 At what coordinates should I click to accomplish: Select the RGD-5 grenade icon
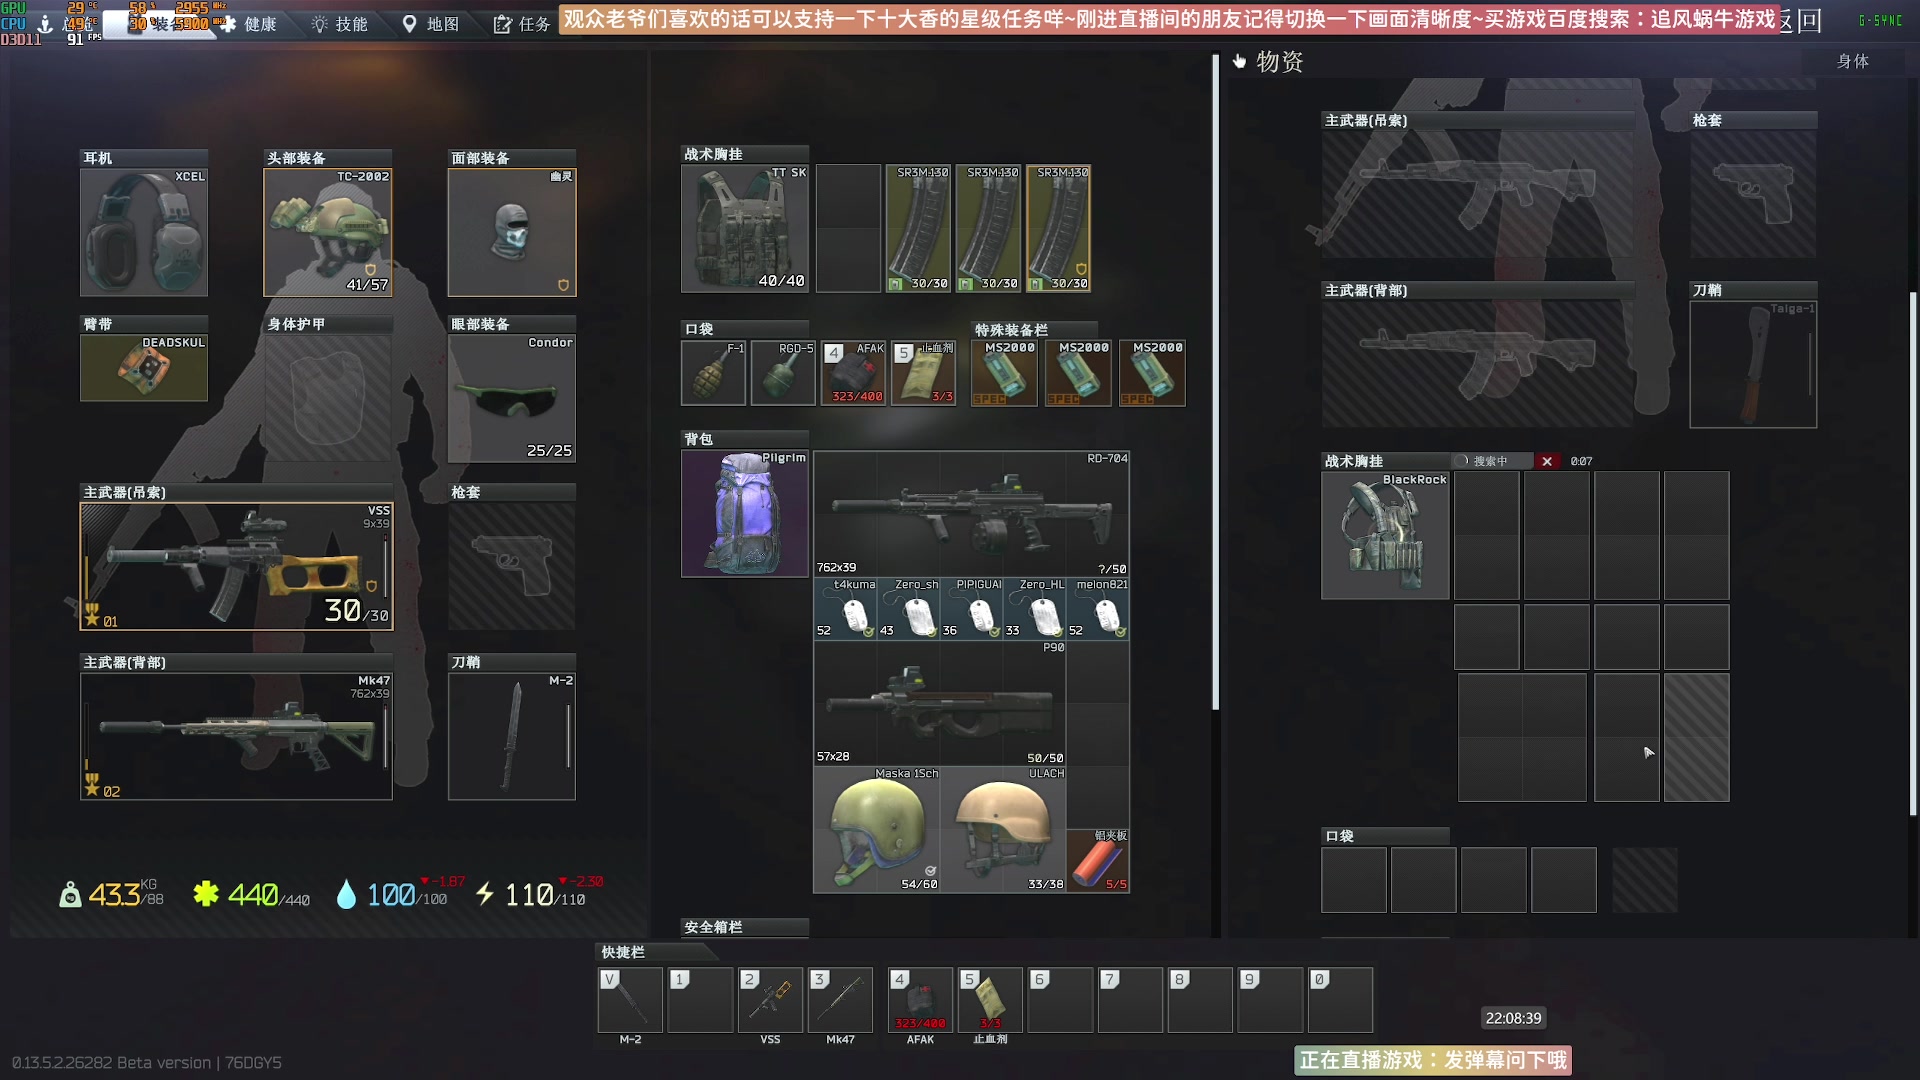(783, 373)
